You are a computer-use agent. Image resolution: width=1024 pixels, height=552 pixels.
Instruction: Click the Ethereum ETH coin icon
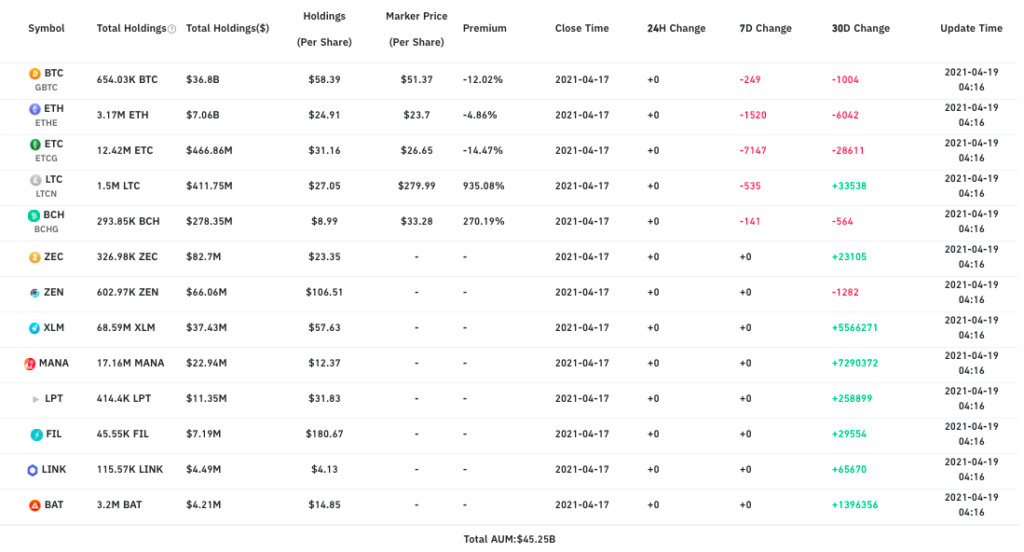(34, 109)
